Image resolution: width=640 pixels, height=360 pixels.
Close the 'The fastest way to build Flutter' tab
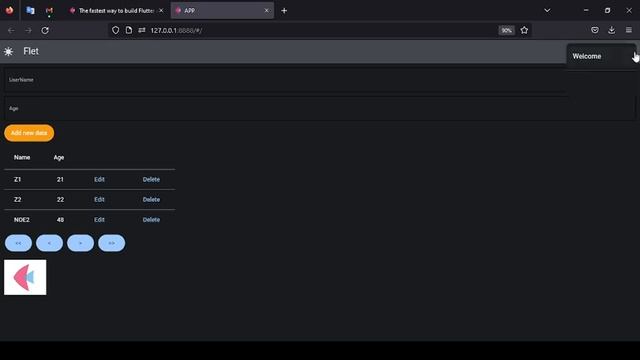pyautogui.click(x=161, y=11)
